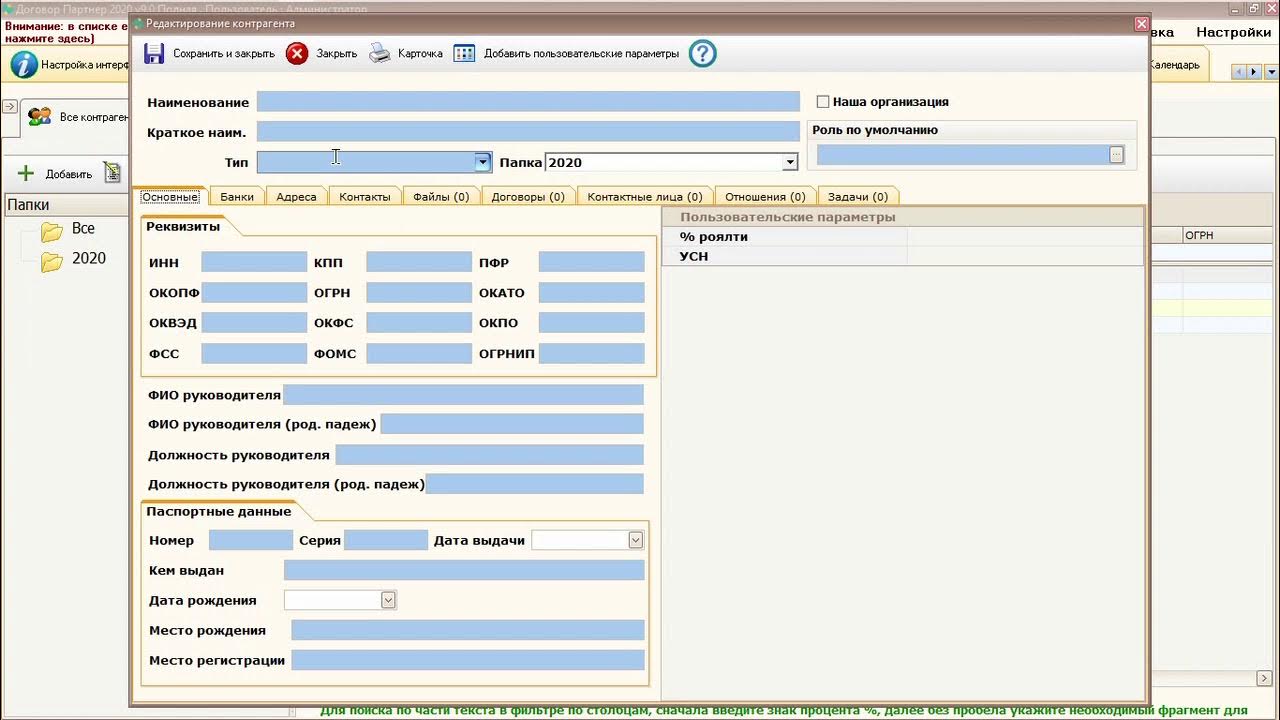Select the 2020 folder in tree
This screenshot has width=1280, height=720.
[89, 258]
